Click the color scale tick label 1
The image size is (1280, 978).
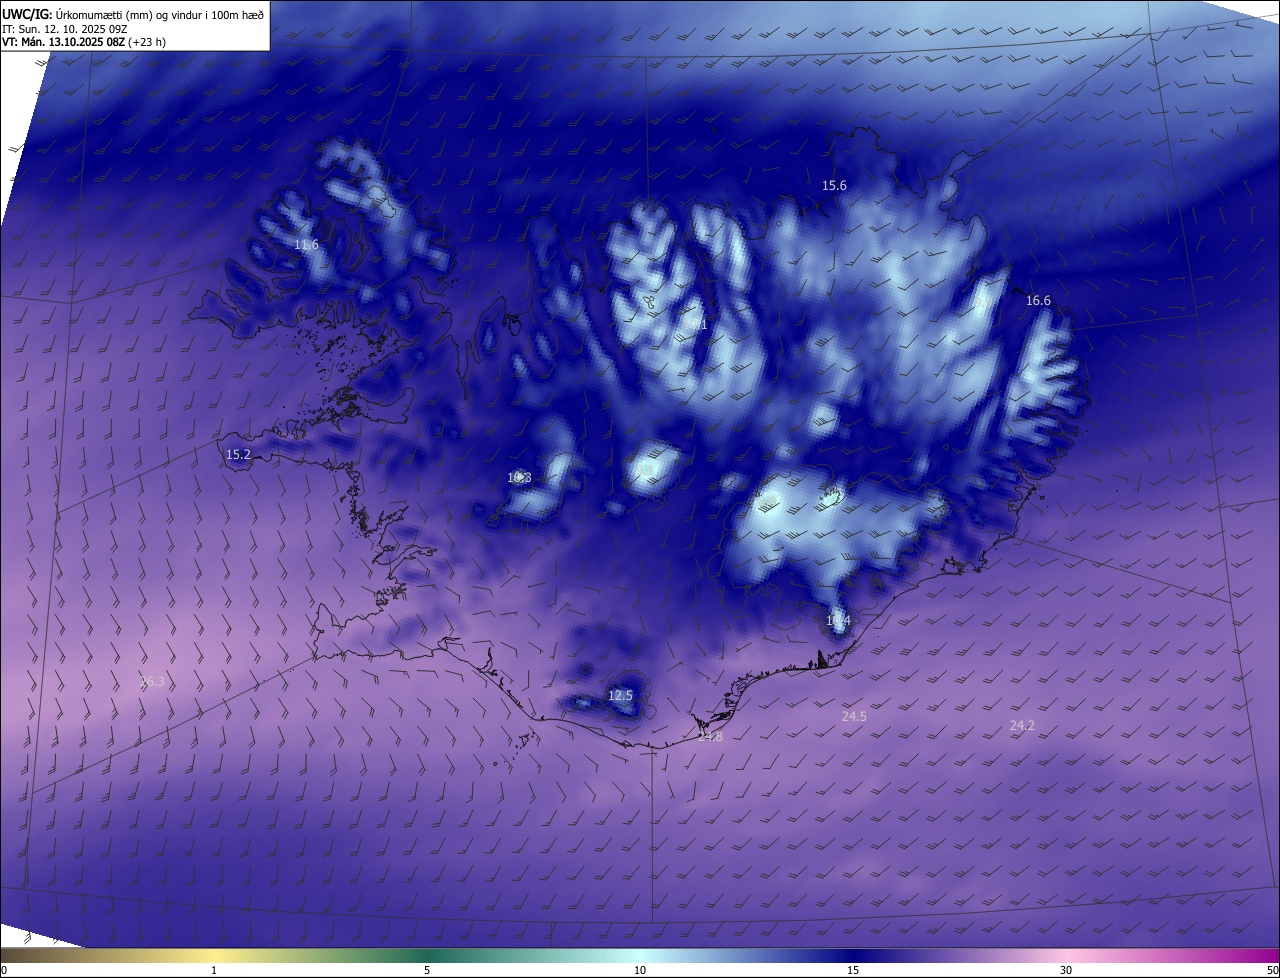pos(214,970)
